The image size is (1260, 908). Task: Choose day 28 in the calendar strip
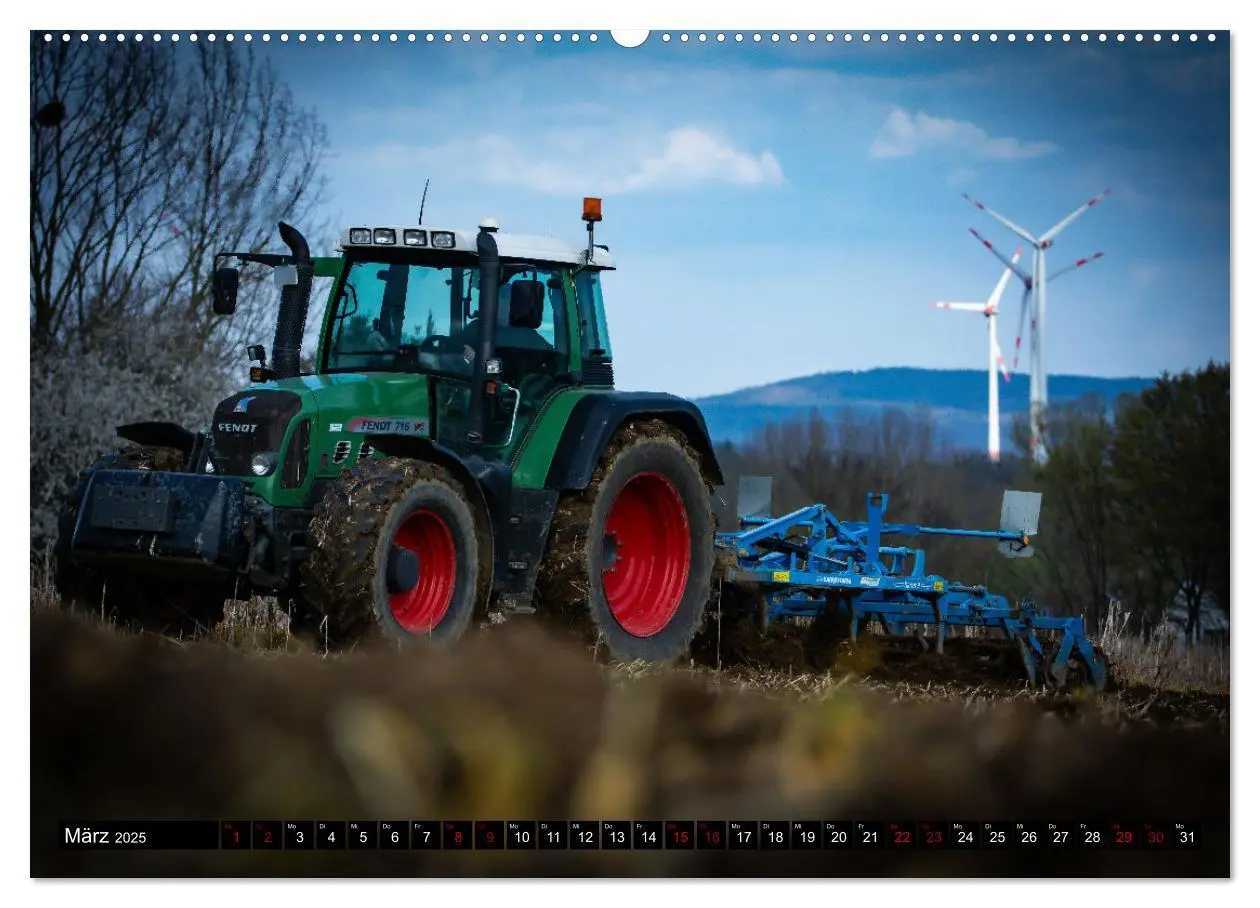(x=1090, y=836)
